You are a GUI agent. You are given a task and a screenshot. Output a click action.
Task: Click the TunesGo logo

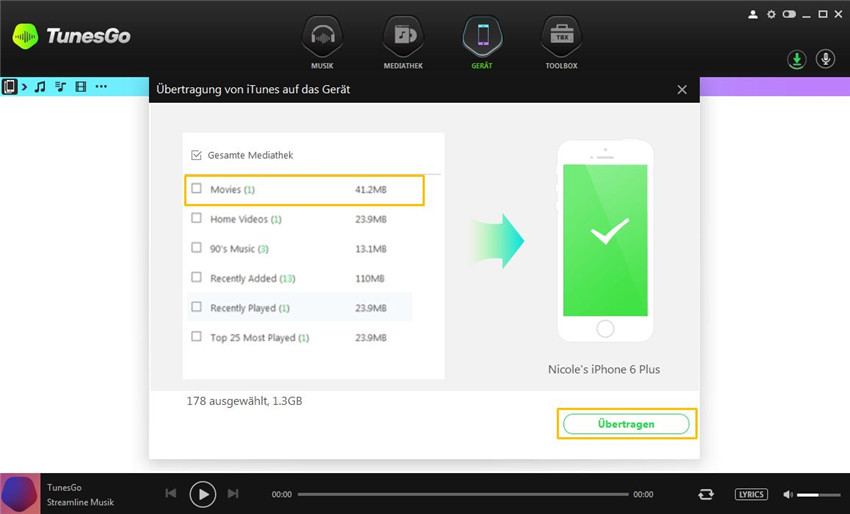(x=71, y=36)
